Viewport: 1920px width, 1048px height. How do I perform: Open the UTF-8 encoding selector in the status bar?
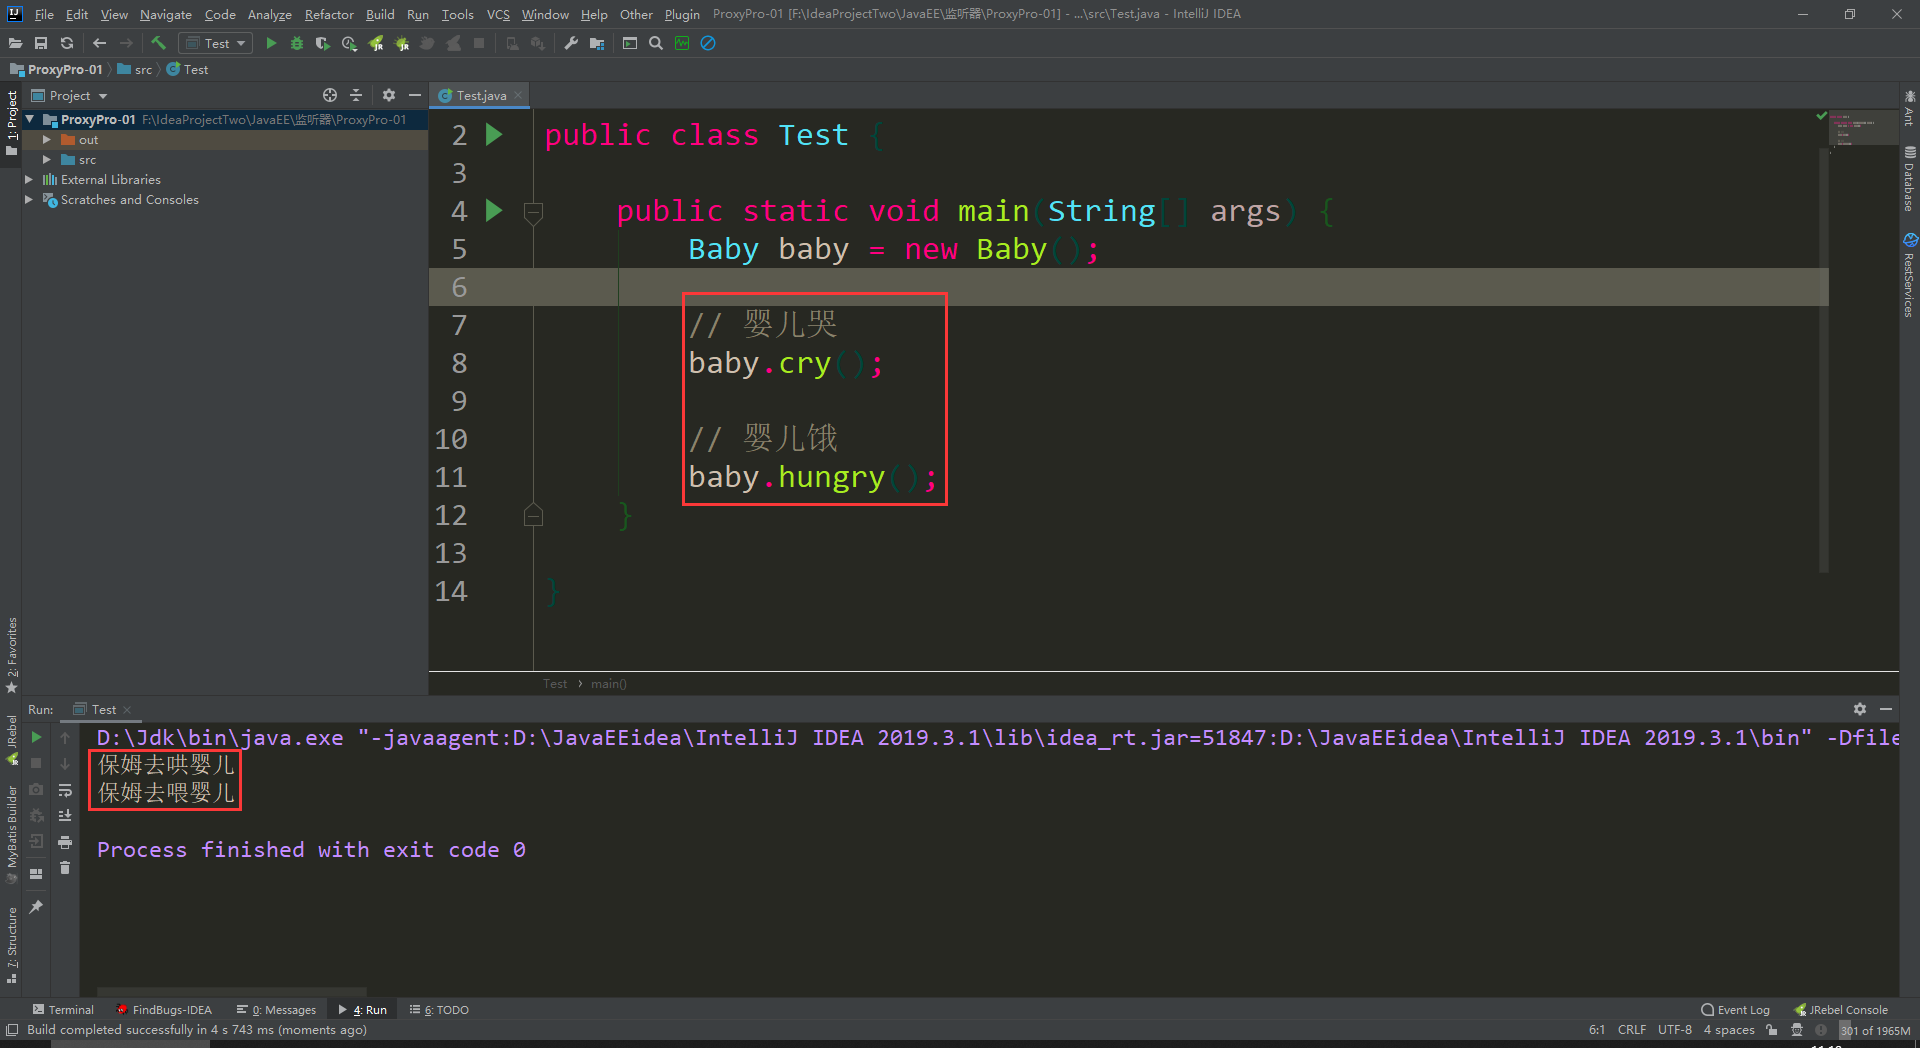(x=1675, y=1030)
